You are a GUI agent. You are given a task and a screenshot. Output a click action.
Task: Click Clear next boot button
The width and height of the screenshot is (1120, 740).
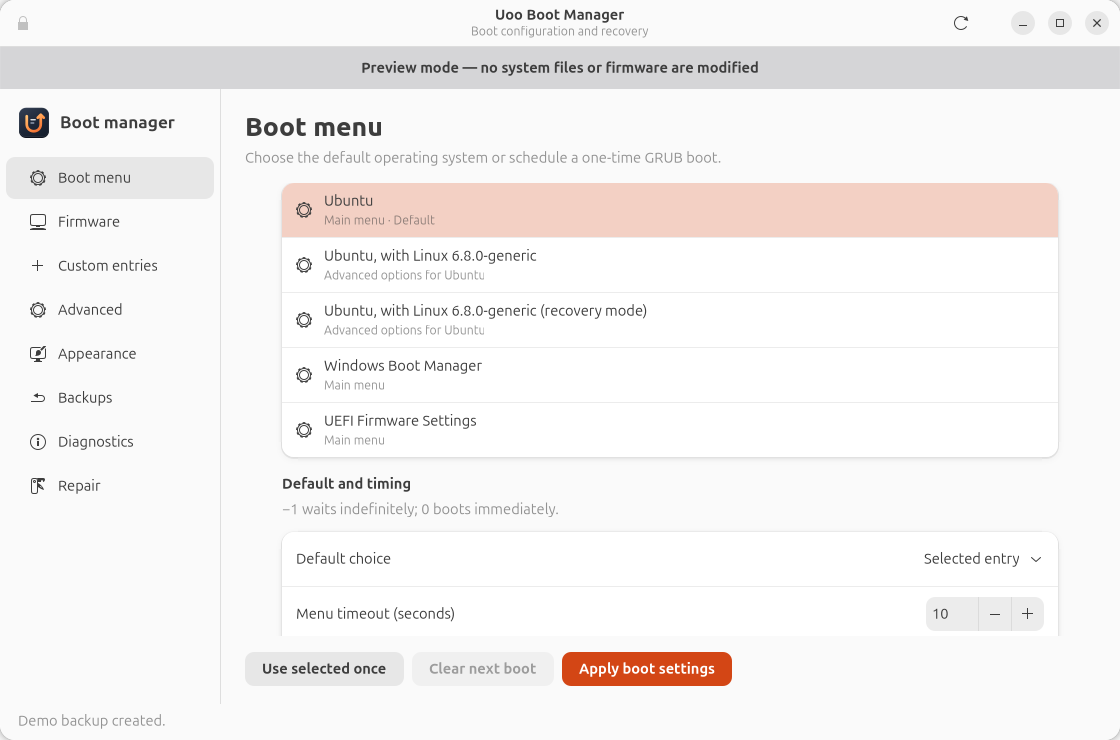tap(483, 669)
